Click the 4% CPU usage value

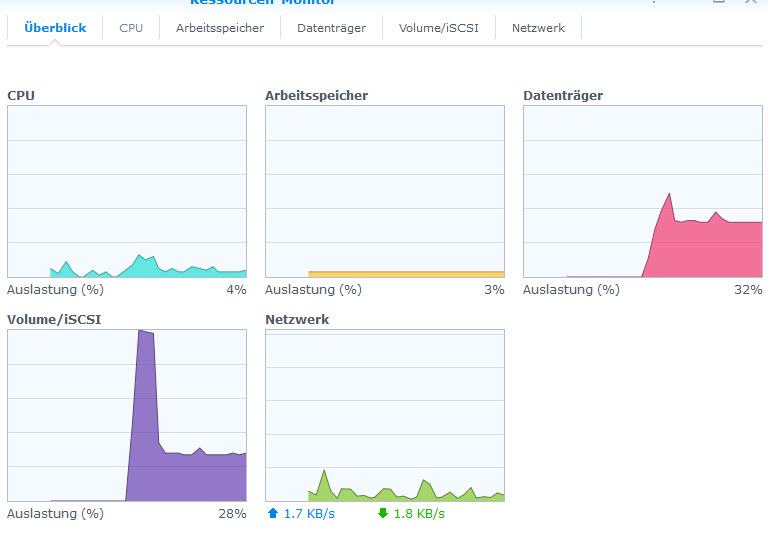pyautogui.click(x=237, y=290)
